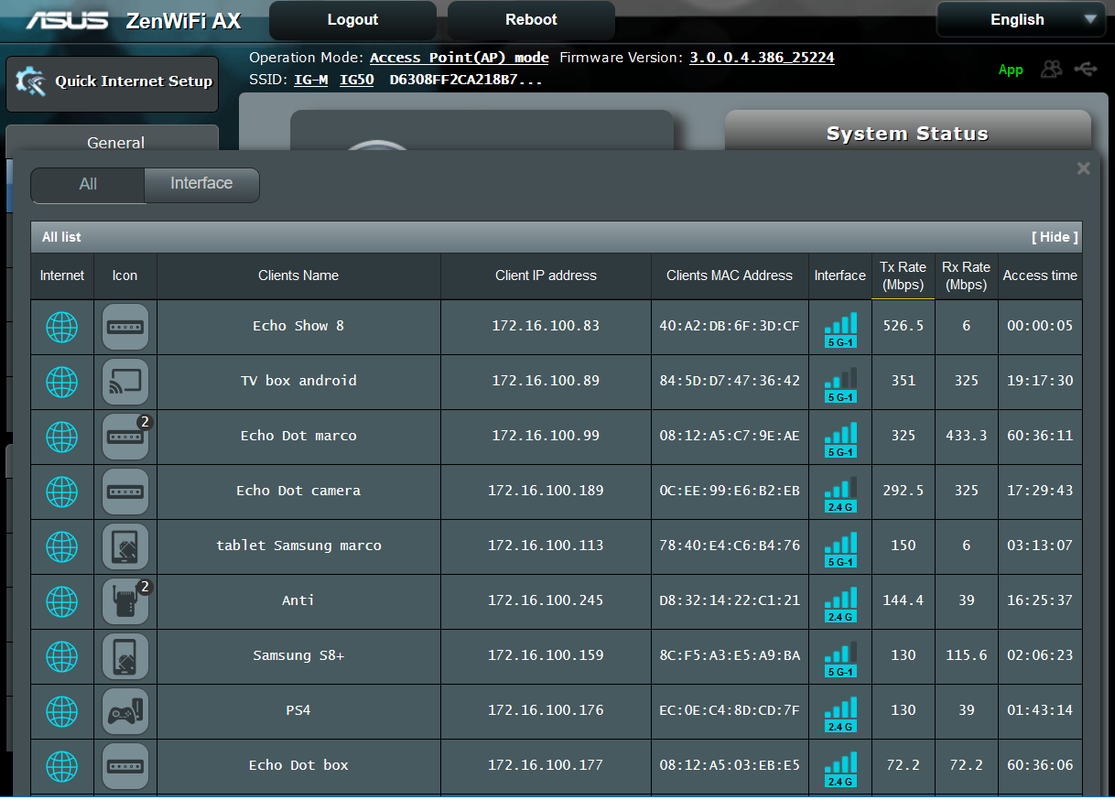Open Quick Internet Setup
Viewport: 1115px width, 800px height.
point(112,83)
